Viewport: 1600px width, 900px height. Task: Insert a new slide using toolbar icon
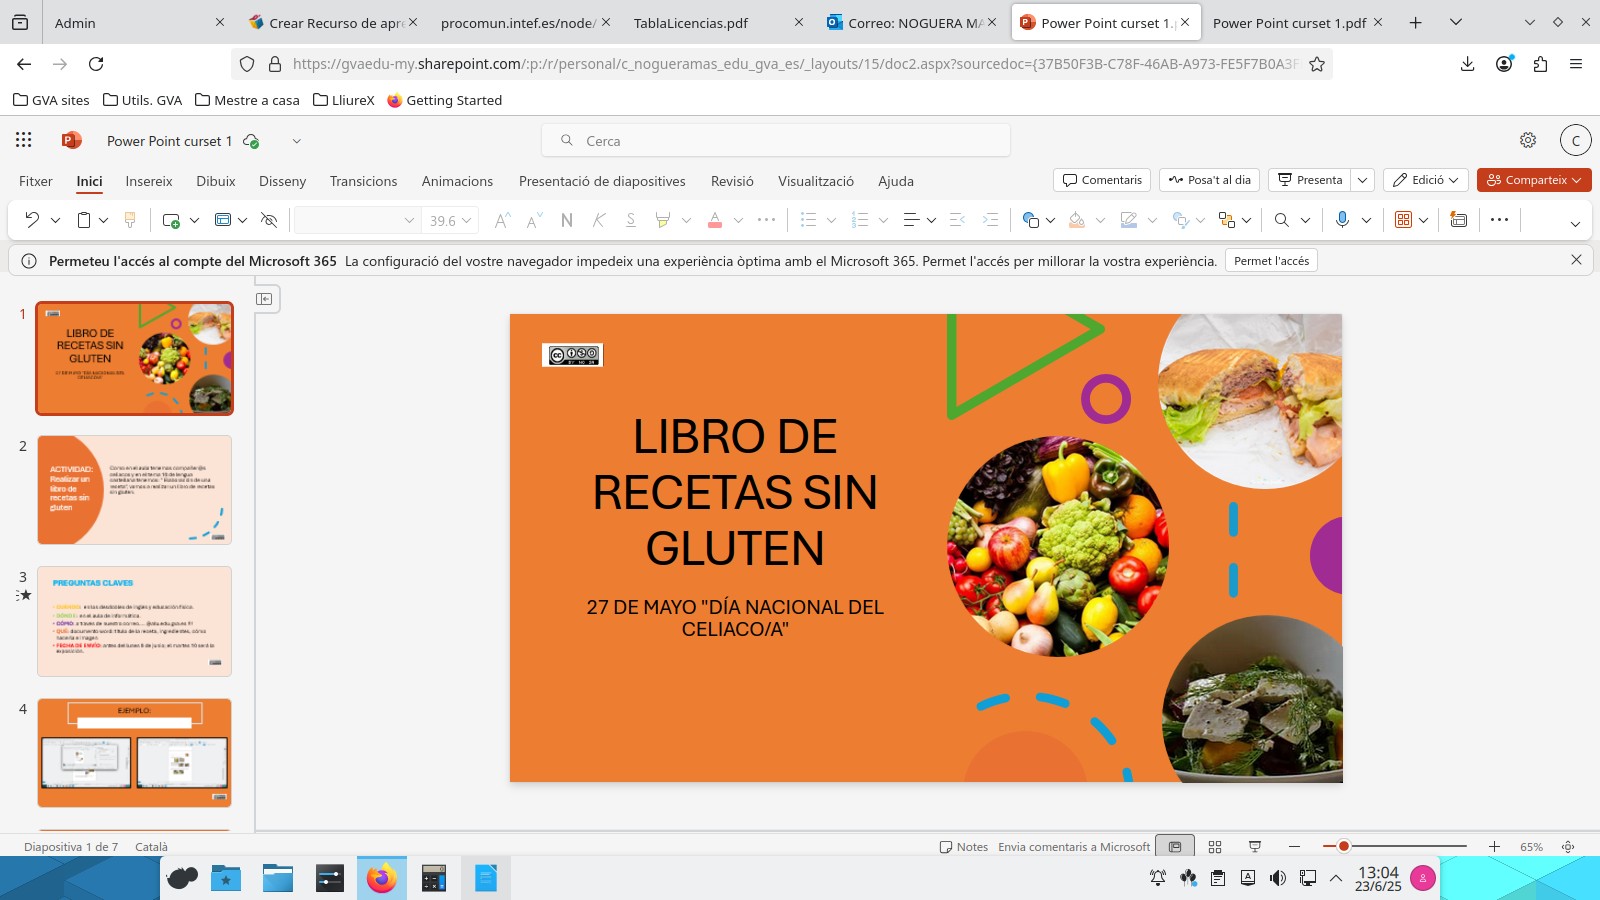(x=171, y=220)
